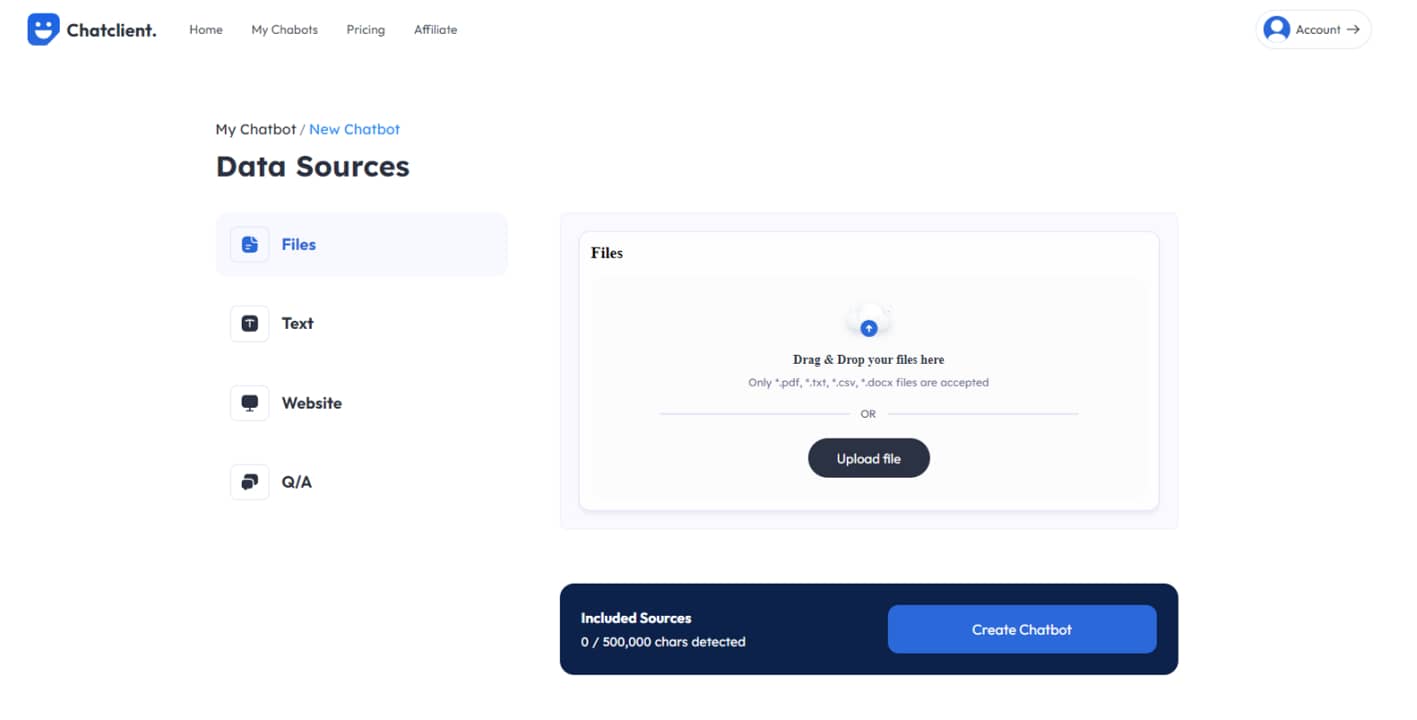This screenshot has height=720, width=1417.
Task: Visit the Affiliate page
Action: [x=435, y=30]
